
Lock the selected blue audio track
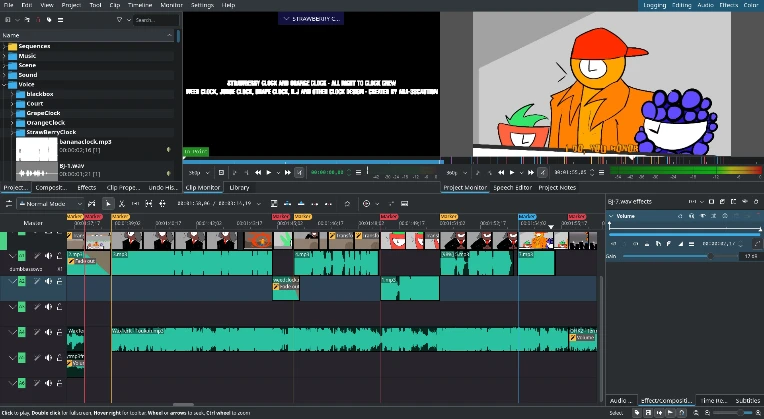coord(59,281)
